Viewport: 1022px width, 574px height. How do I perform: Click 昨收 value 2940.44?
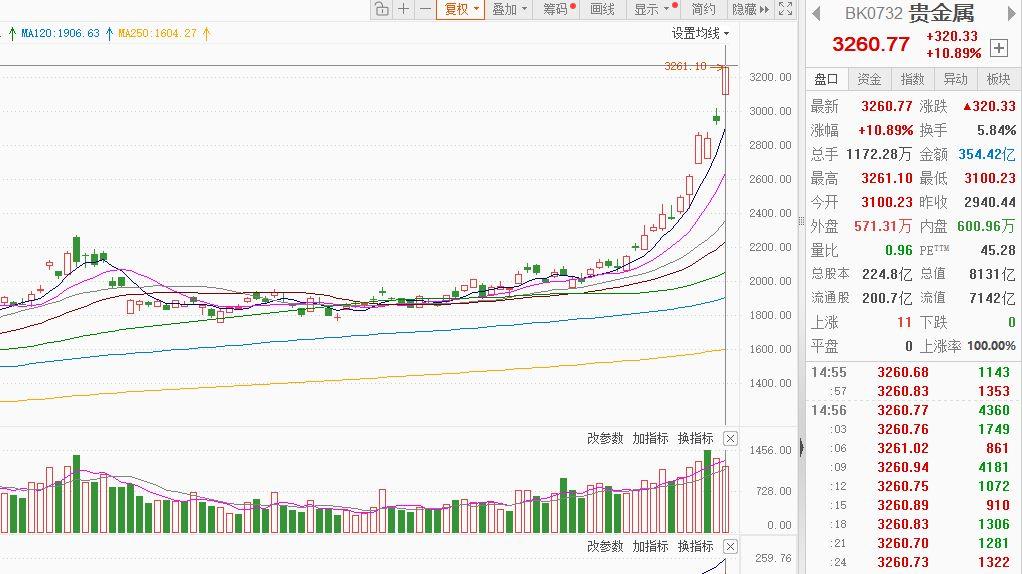[x=989, y=203]
